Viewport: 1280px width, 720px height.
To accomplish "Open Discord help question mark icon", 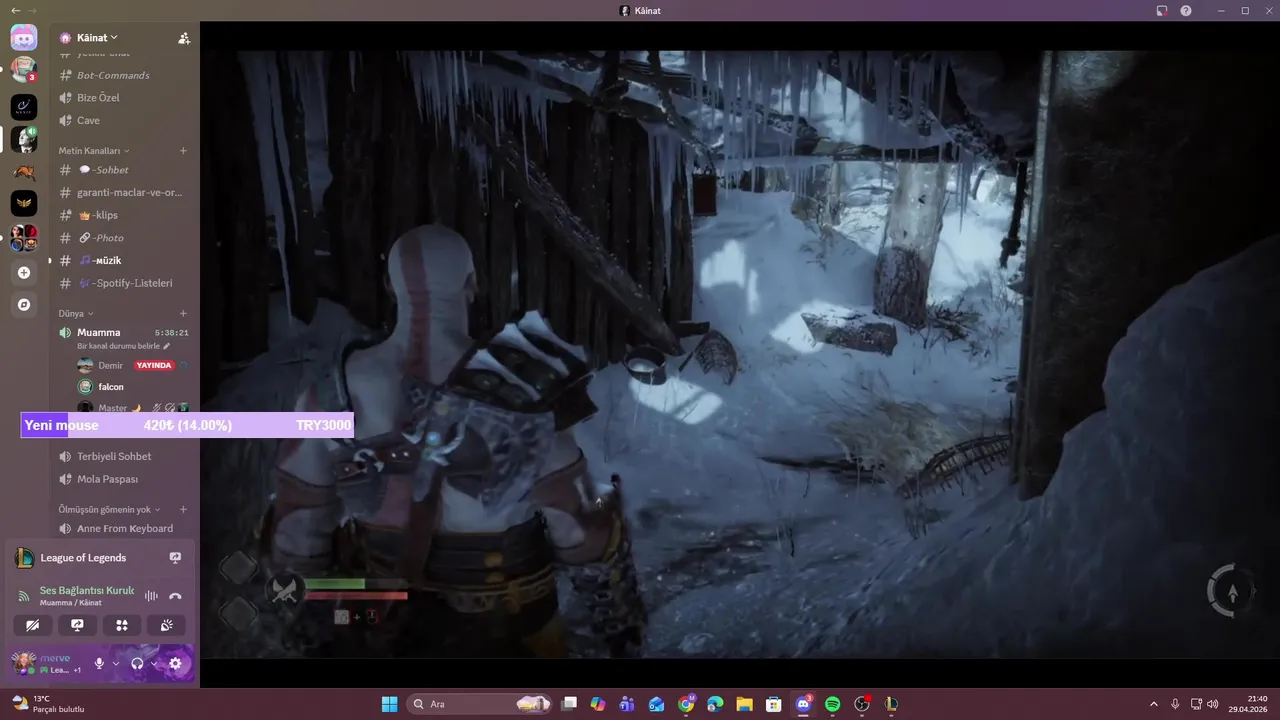I will click(x=1186, y=10).
